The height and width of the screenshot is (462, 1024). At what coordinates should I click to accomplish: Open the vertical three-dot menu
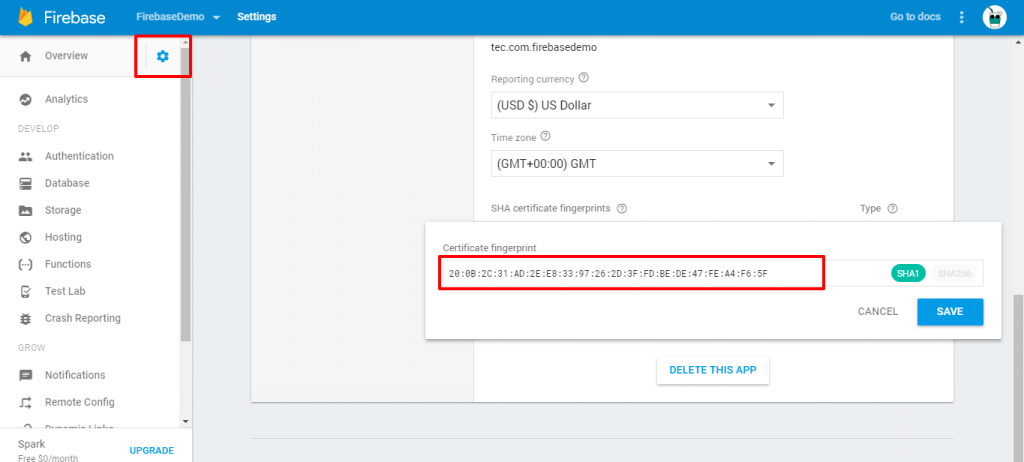tap(962, 17)
